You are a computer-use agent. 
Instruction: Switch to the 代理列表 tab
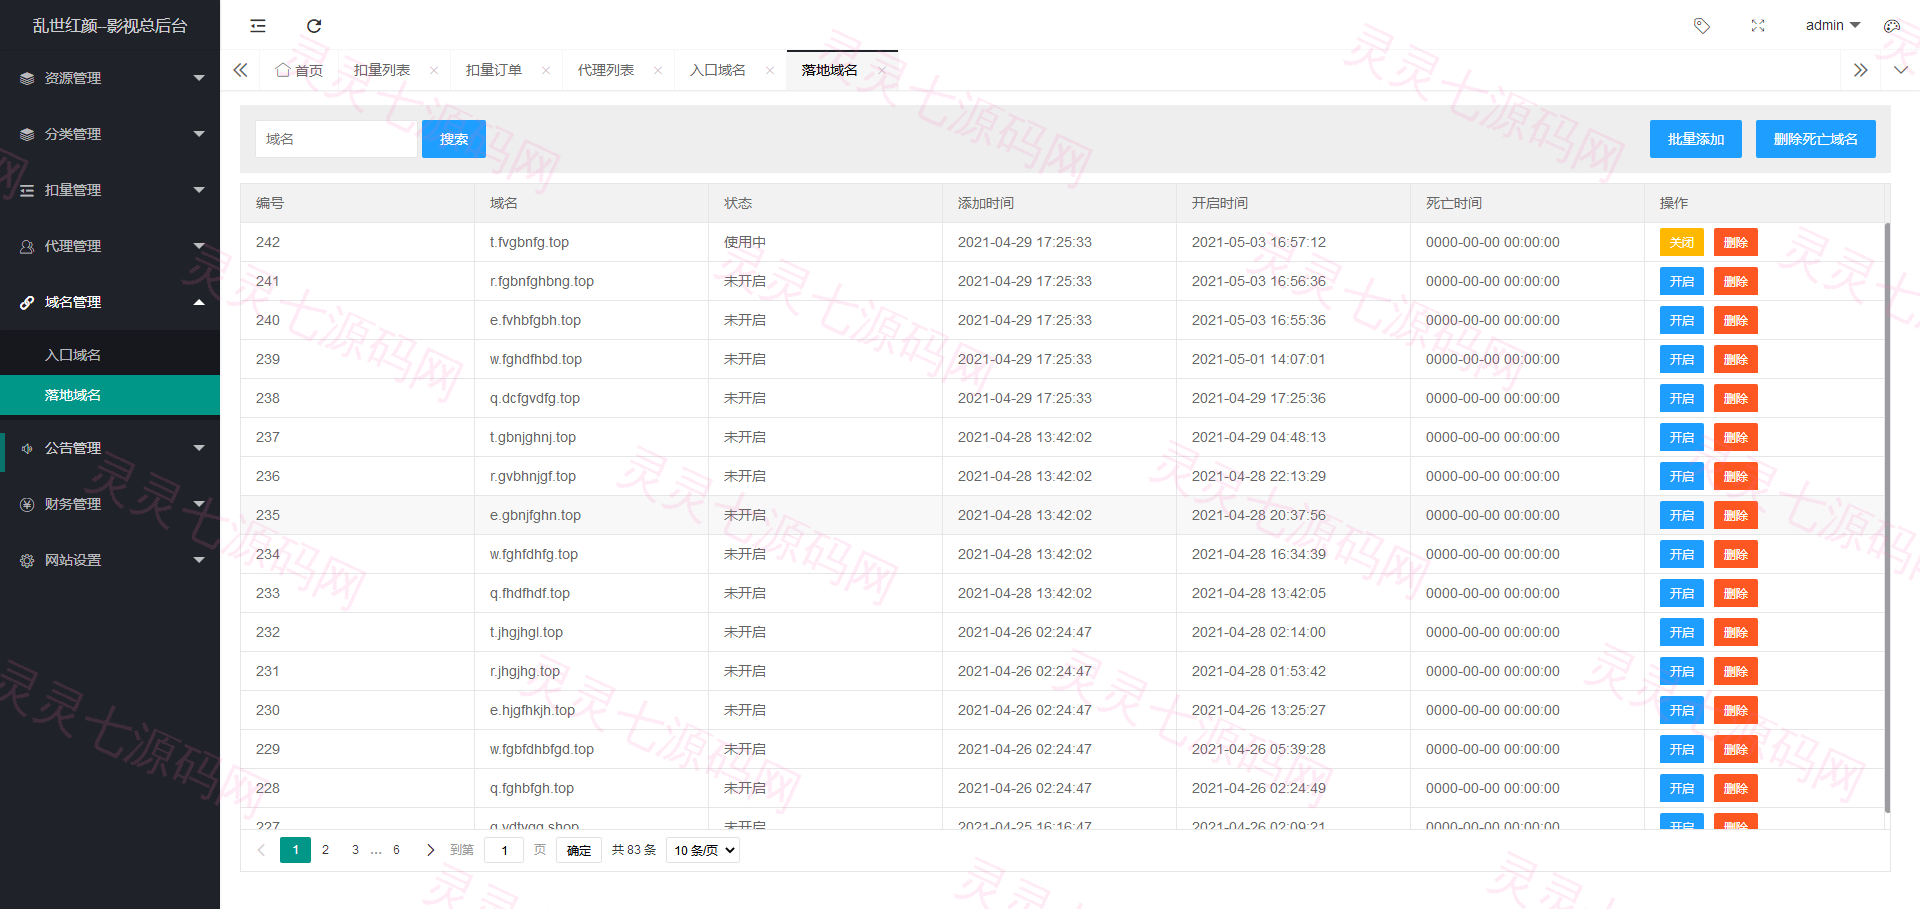point(606,70)
